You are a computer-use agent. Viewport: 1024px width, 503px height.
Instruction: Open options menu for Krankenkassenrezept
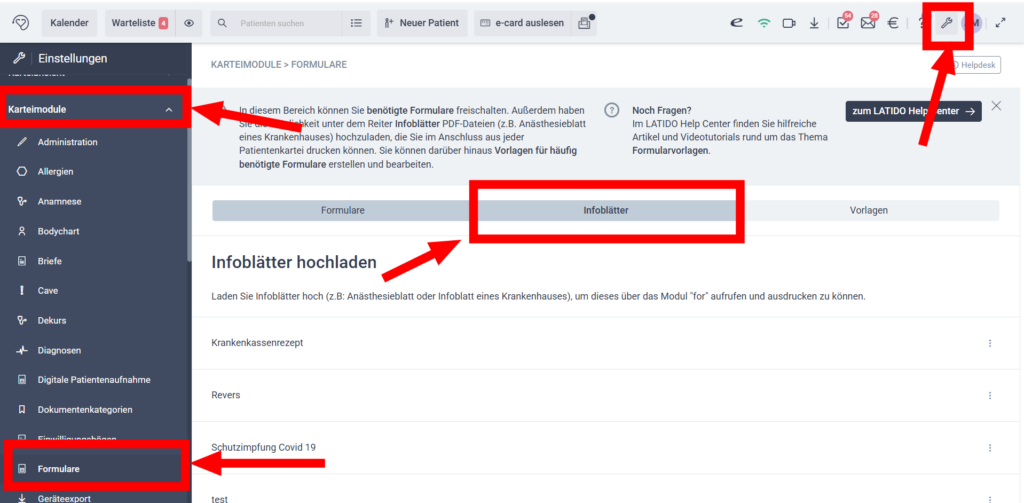(990, 343)
